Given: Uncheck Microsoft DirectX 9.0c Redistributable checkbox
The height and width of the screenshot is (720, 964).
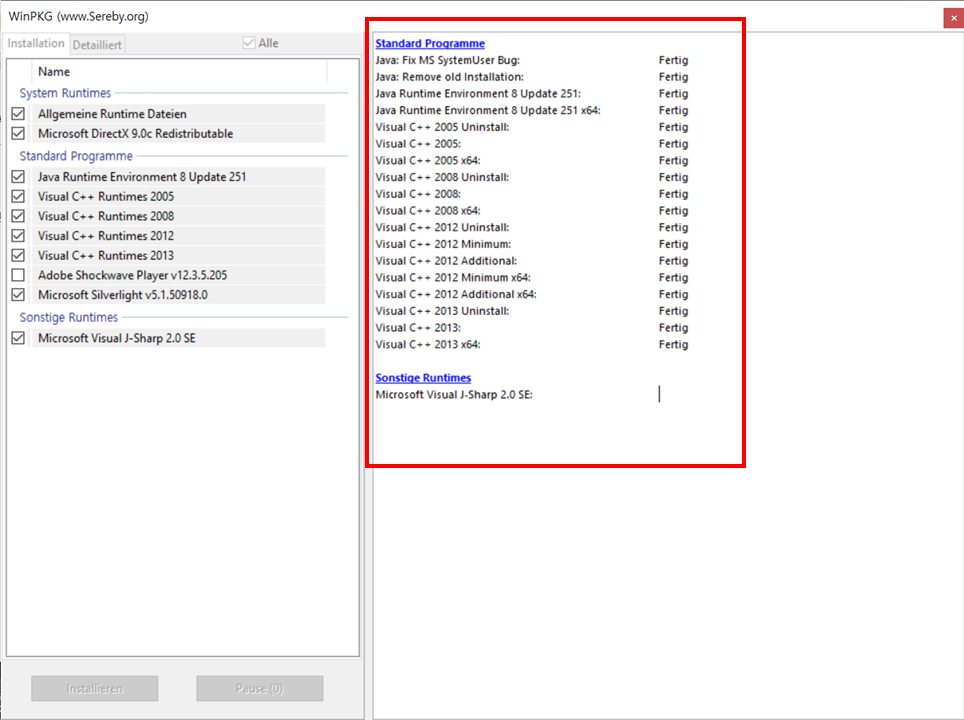Looking at the screenshot, I should 18,133.
